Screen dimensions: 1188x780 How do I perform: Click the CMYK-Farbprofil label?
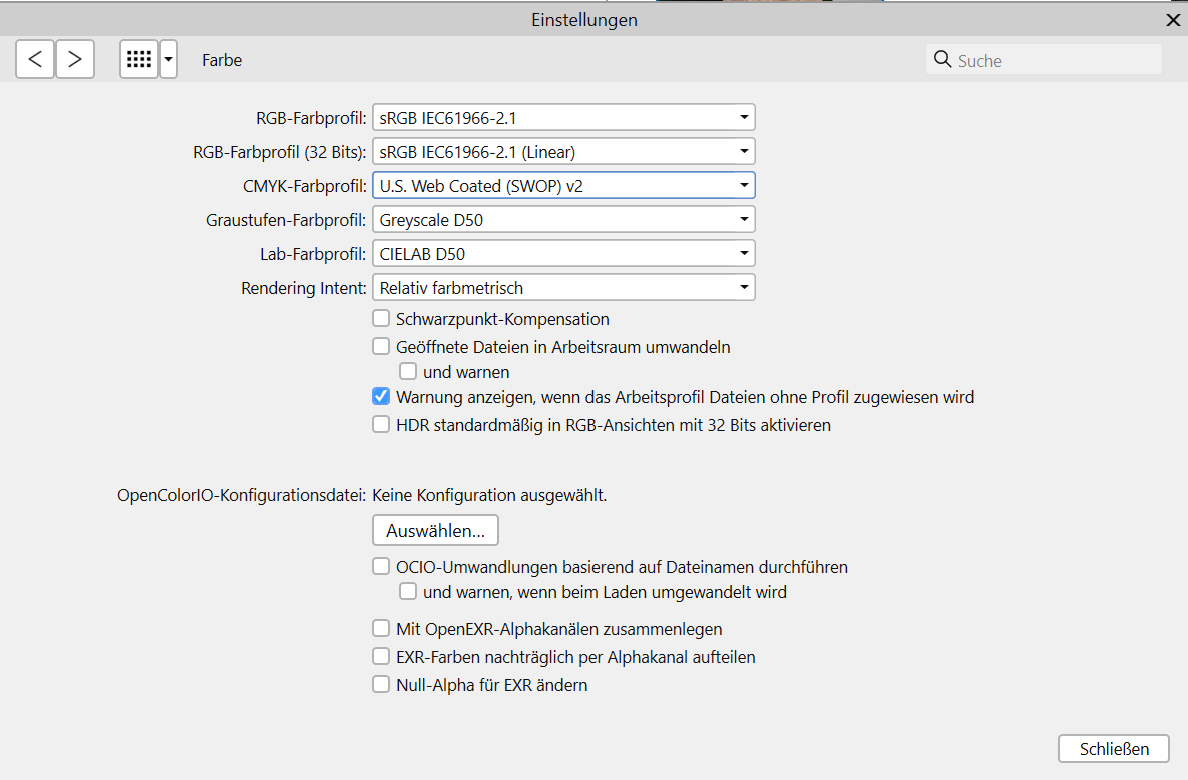pyautogui.click(x=305, y=186)
